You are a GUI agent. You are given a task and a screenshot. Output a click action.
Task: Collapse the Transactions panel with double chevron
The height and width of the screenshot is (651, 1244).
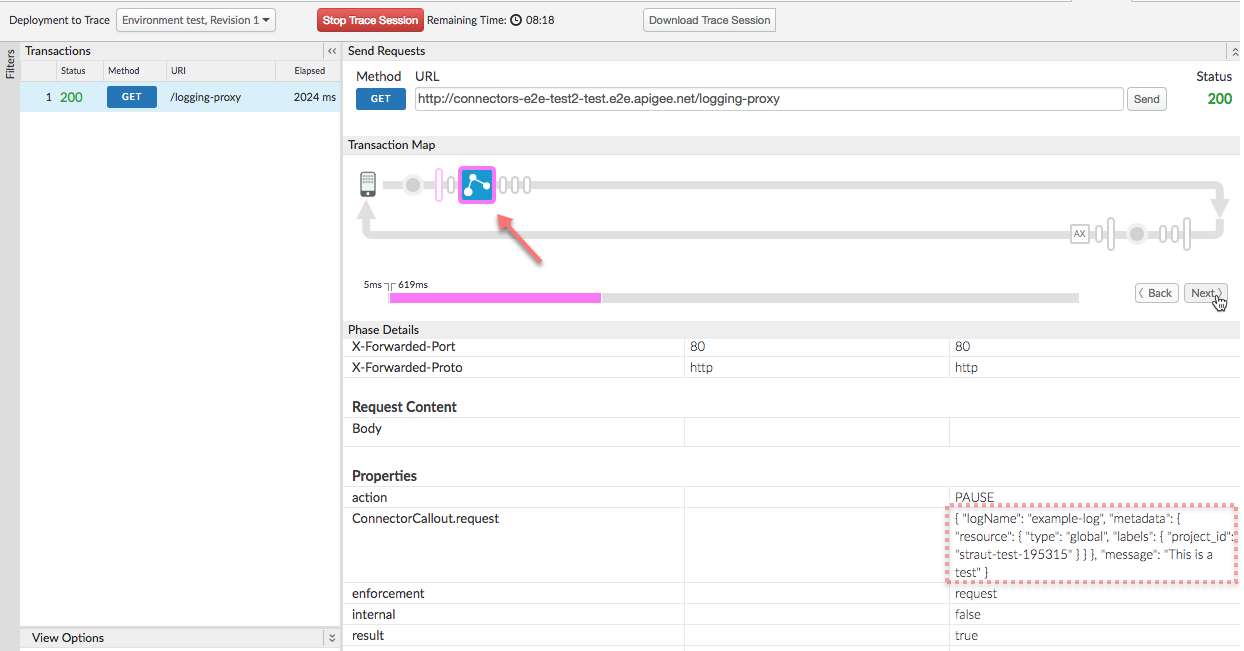[332, 51]
